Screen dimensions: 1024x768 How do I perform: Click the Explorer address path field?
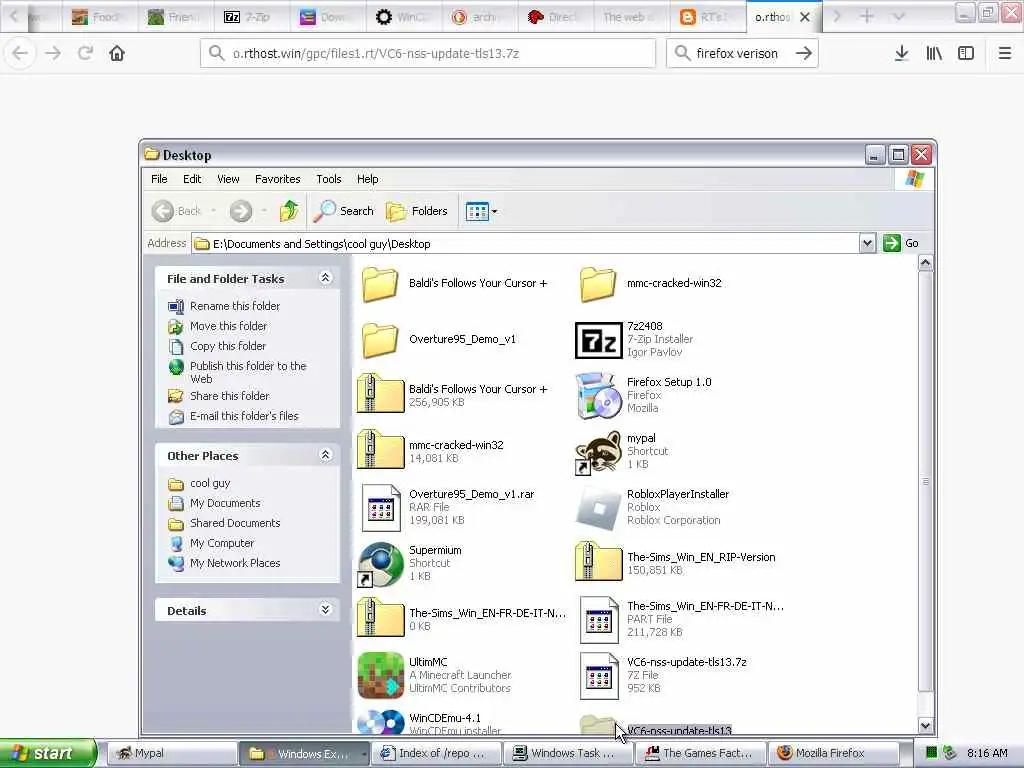point(525,244)
